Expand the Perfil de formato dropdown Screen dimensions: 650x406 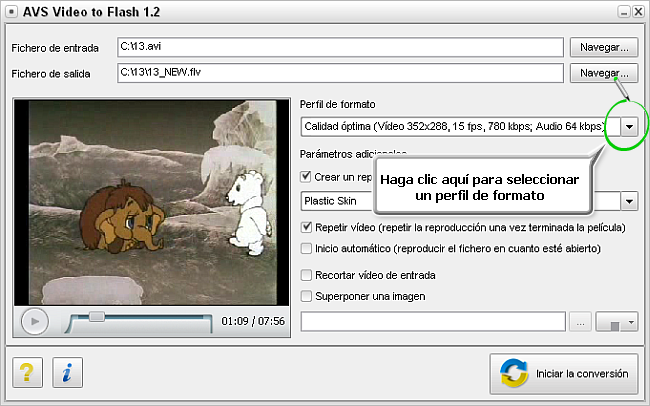coord(629,126)
